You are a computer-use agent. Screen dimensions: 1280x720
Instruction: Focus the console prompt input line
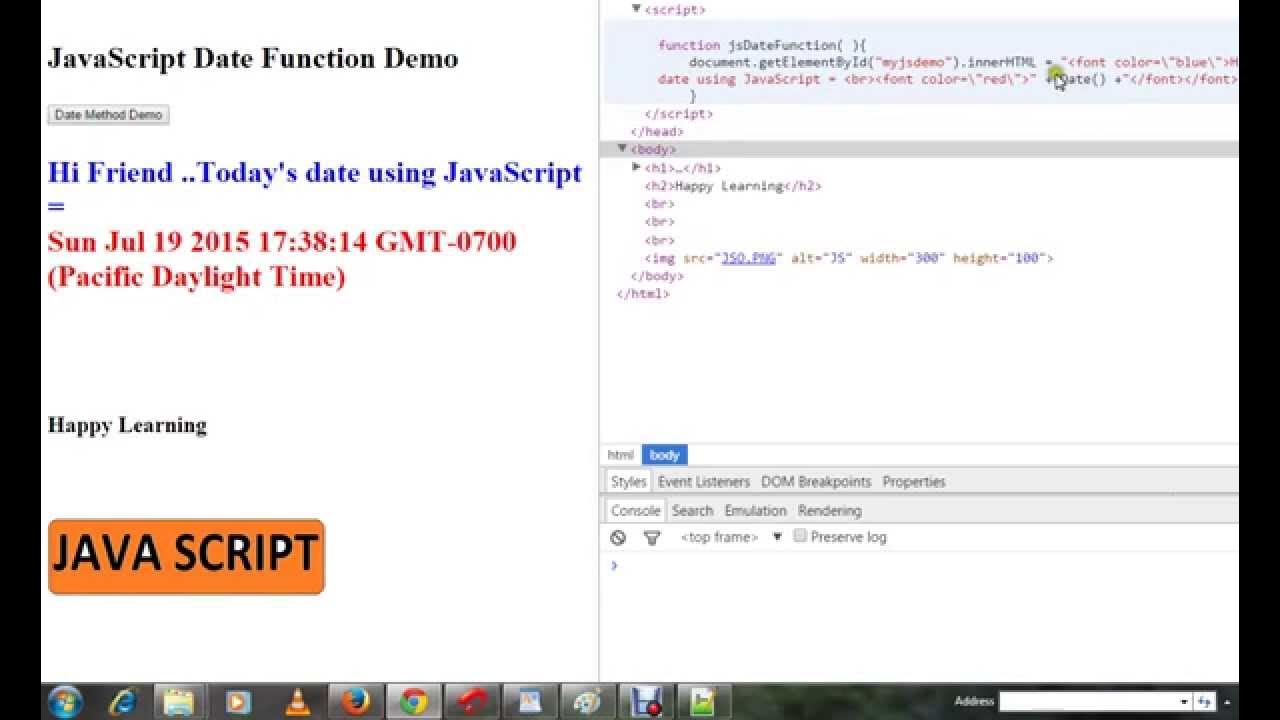(925, 565)
